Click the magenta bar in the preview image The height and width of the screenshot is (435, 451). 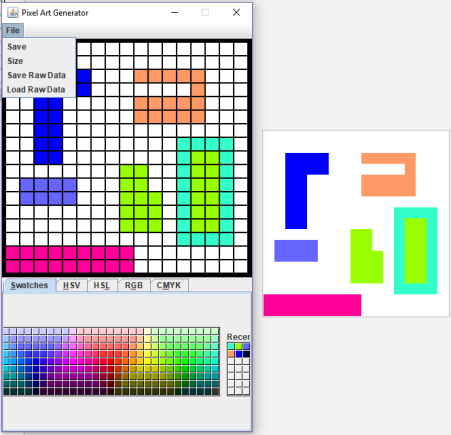pos(312,305)
